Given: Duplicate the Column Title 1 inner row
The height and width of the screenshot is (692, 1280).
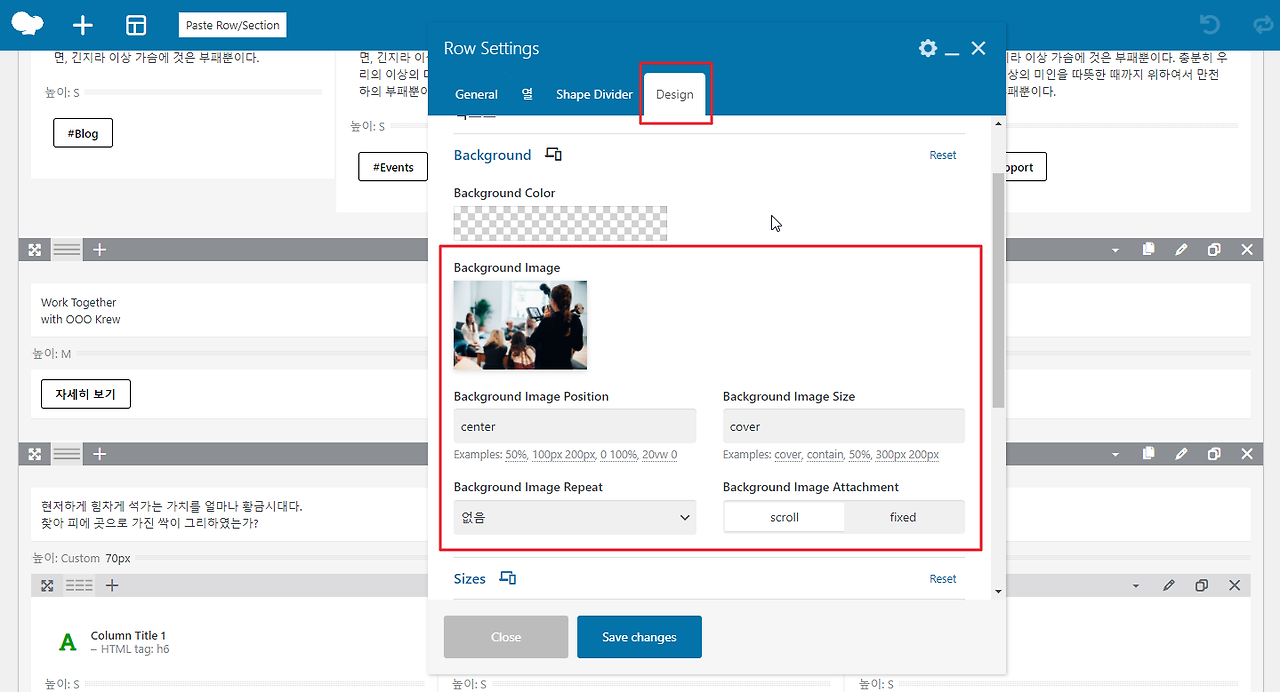Looking at the screenshot, I should click(x=1202, y=586).
